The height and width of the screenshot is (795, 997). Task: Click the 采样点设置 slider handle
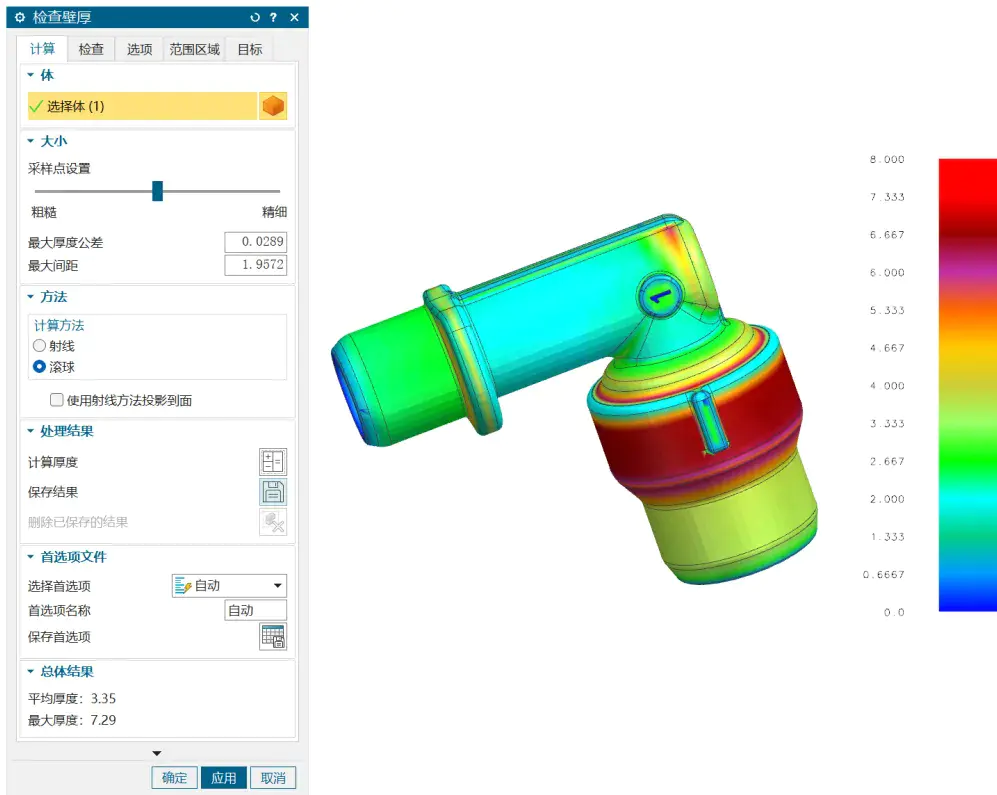point(158,191)
